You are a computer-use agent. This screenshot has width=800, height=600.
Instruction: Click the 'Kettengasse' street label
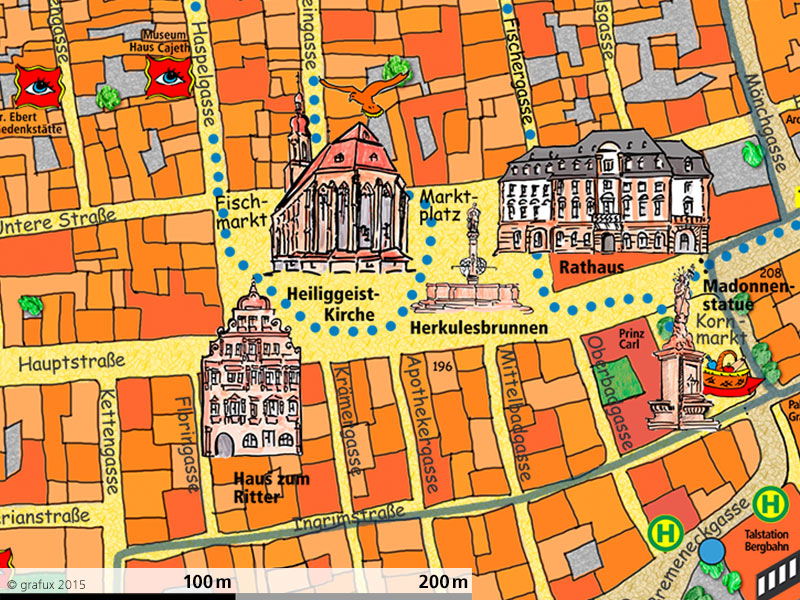click(x=110, y=441)
